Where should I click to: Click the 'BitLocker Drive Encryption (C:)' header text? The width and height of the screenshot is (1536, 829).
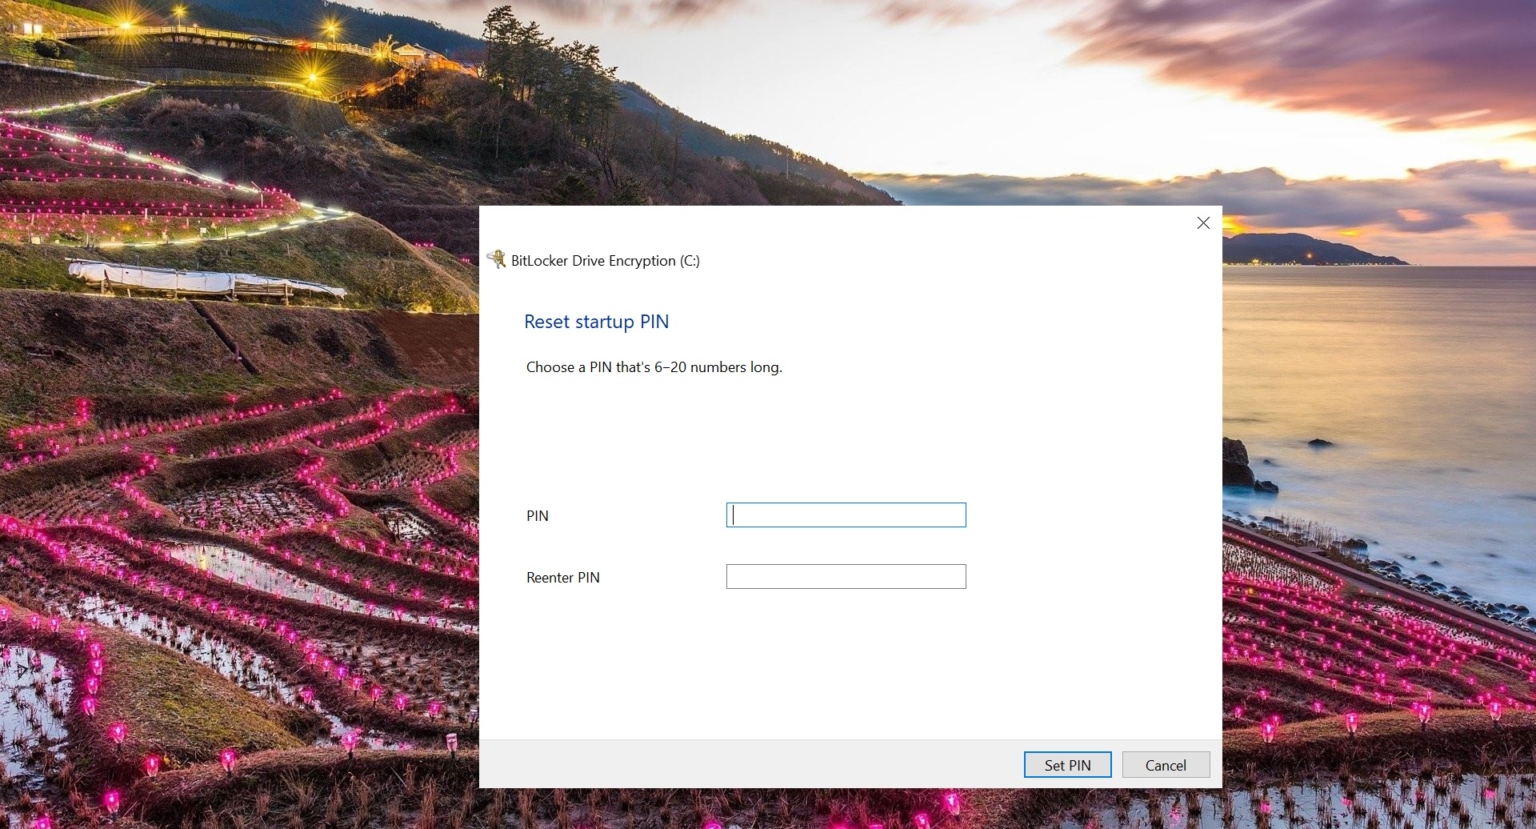coord(606,260)
